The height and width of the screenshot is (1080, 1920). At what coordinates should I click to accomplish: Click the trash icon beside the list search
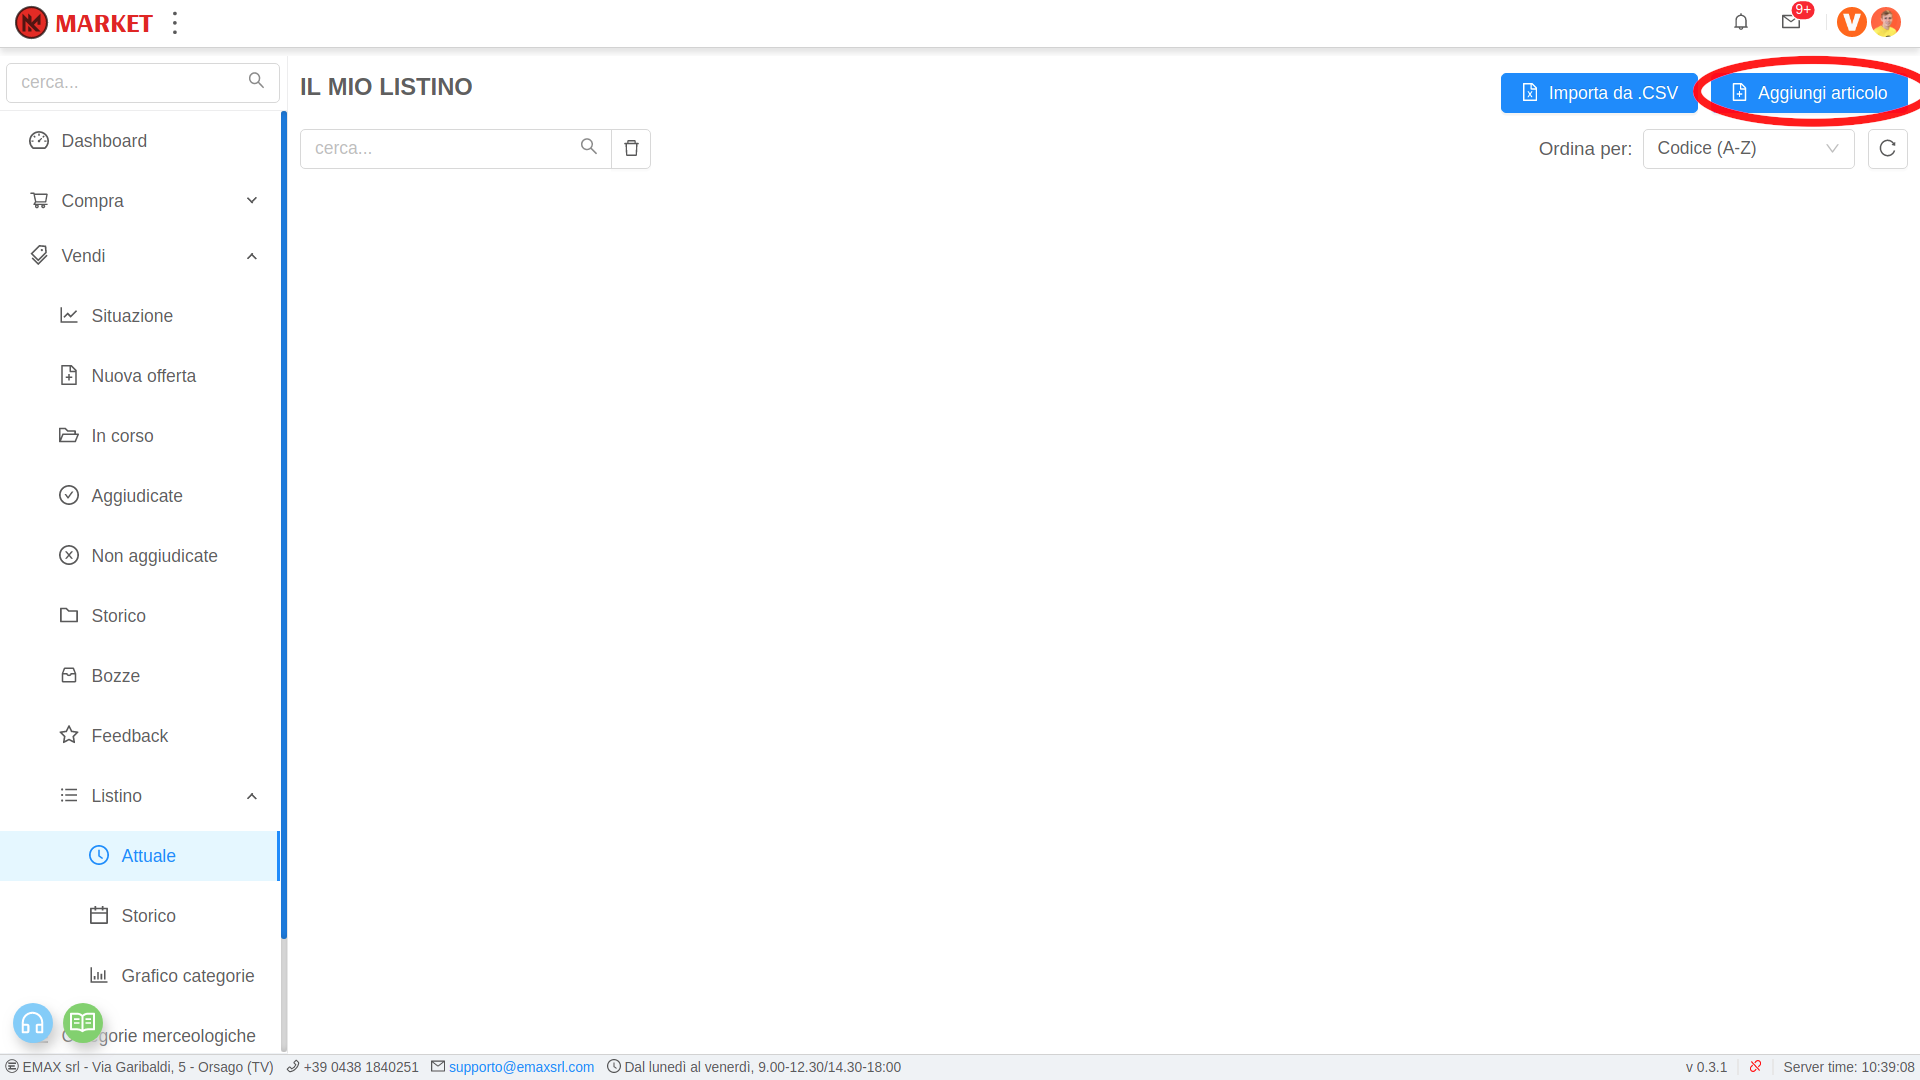[x=631, y=148]
